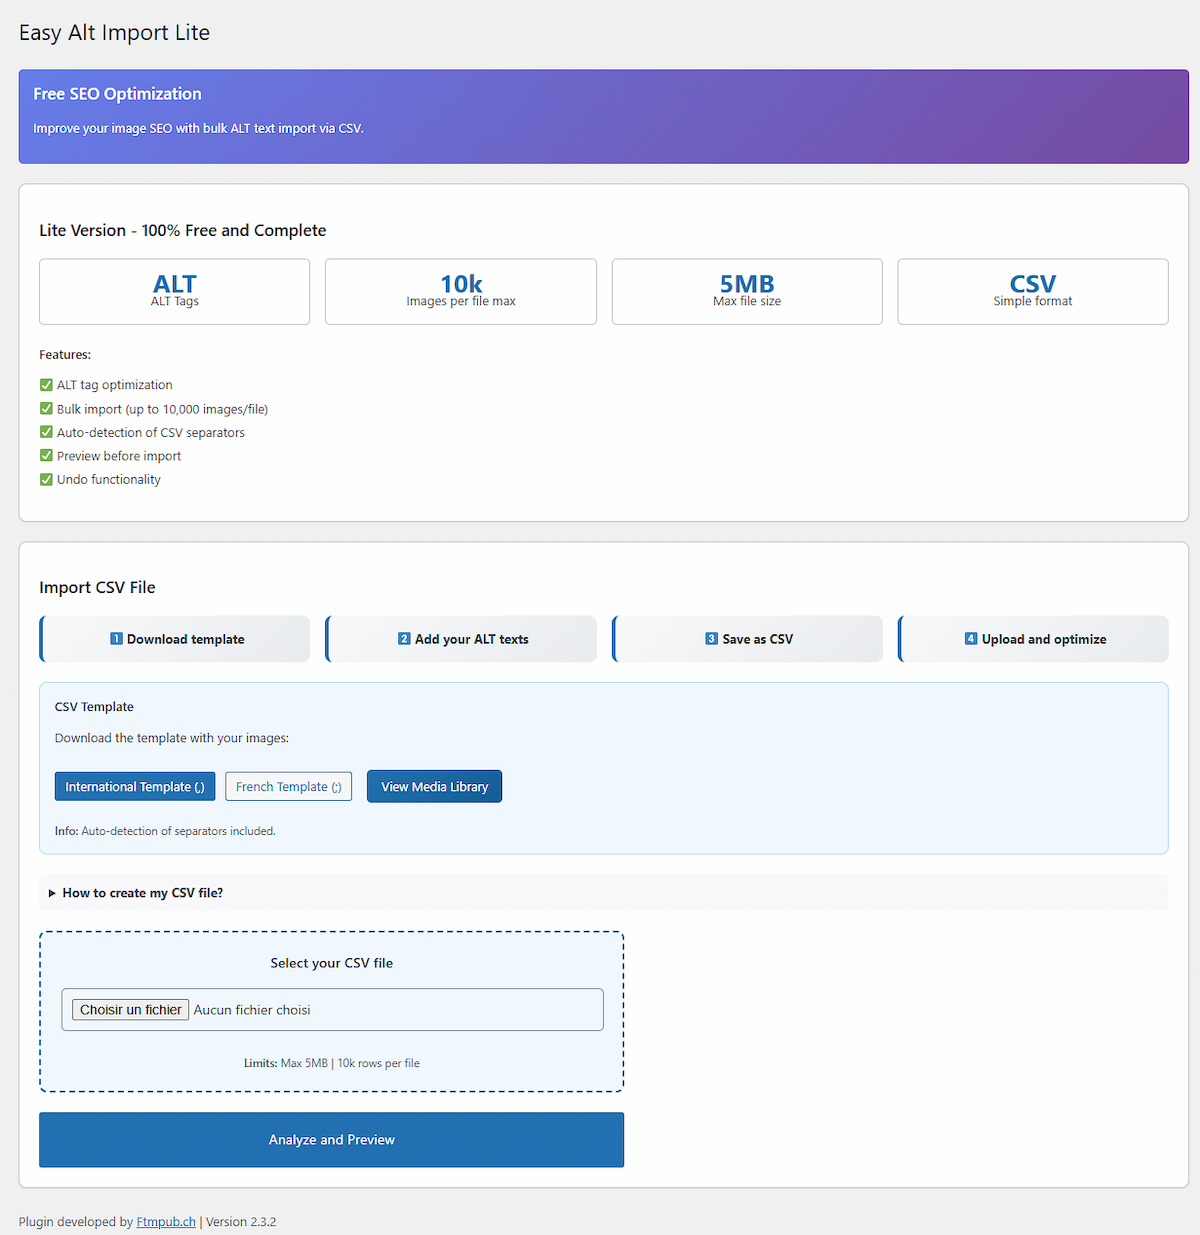
Task: Click the step 4 number icon
Action: [970, 639]
